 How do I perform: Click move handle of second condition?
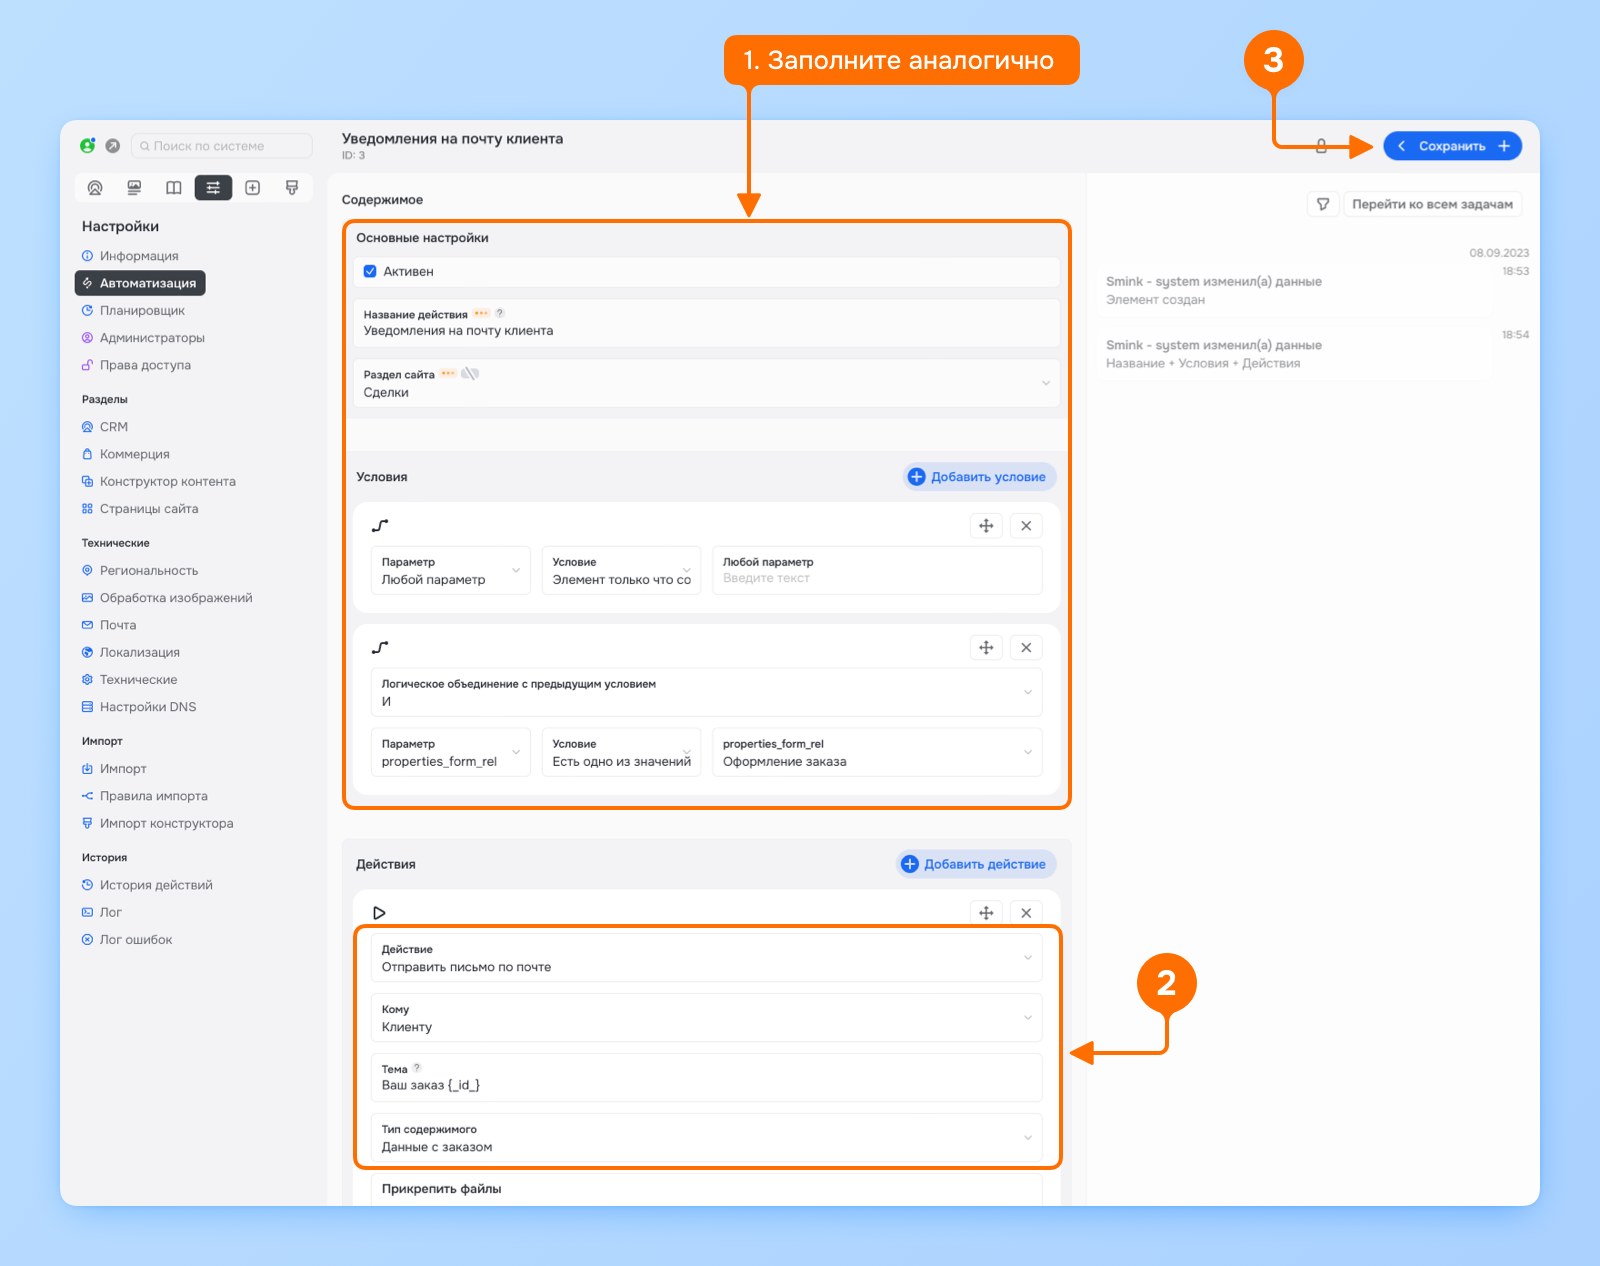pyautogui.click(x=986, y=648)
